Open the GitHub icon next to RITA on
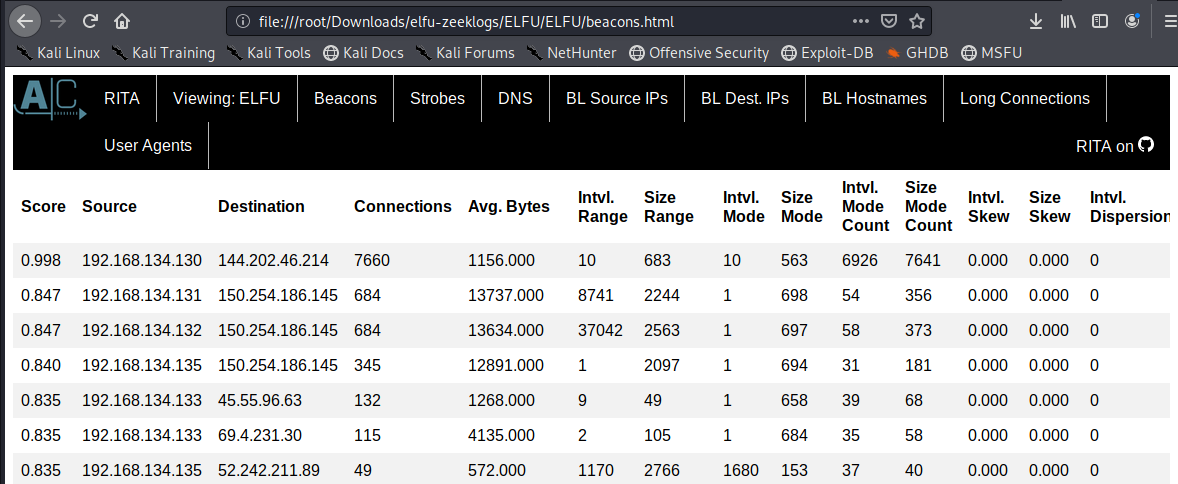The width and height of the screenshot is (1178, 484). pyautogui.click(x=1146, y=144)
